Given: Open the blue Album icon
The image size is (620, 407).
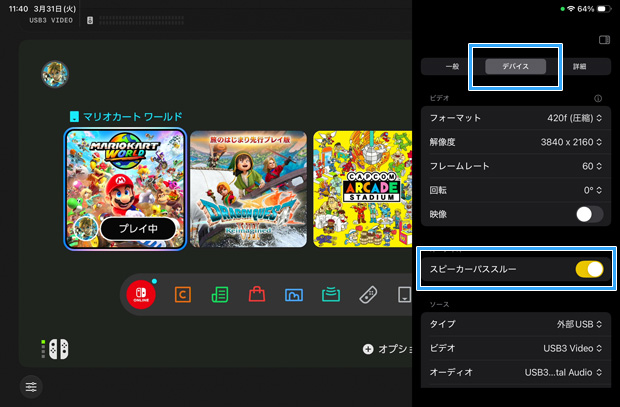Looking at the screenshot, I should [294, 295].
